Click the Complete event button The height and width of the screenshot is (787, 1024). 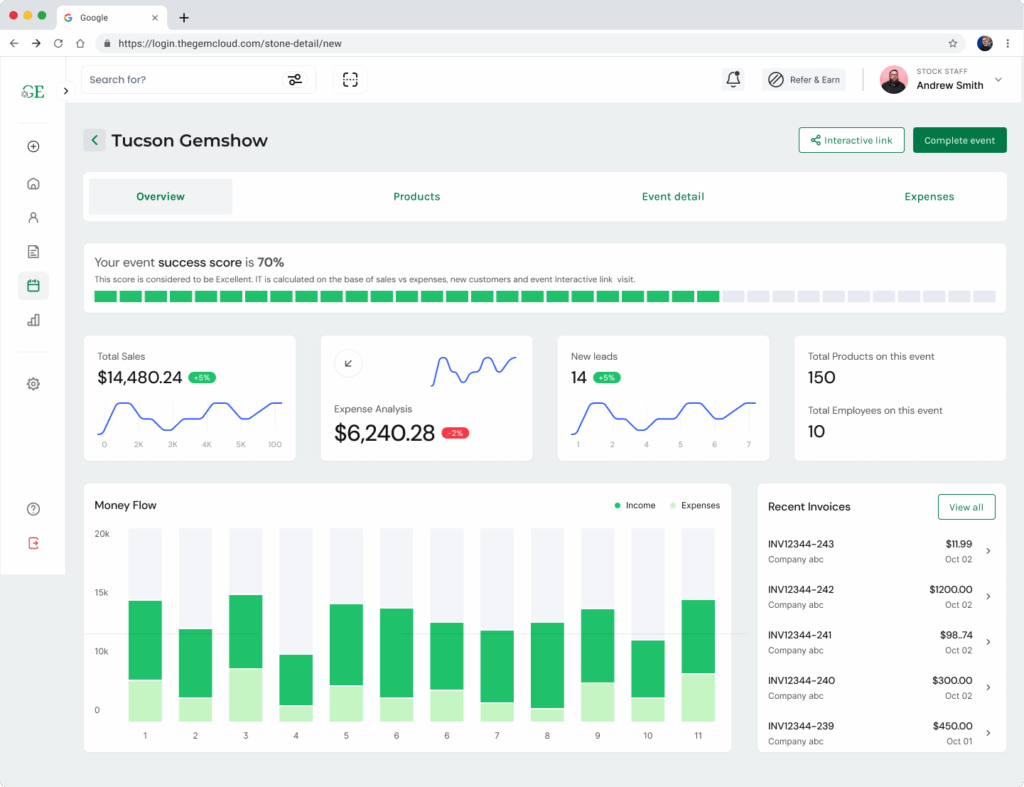pos(959,141)
